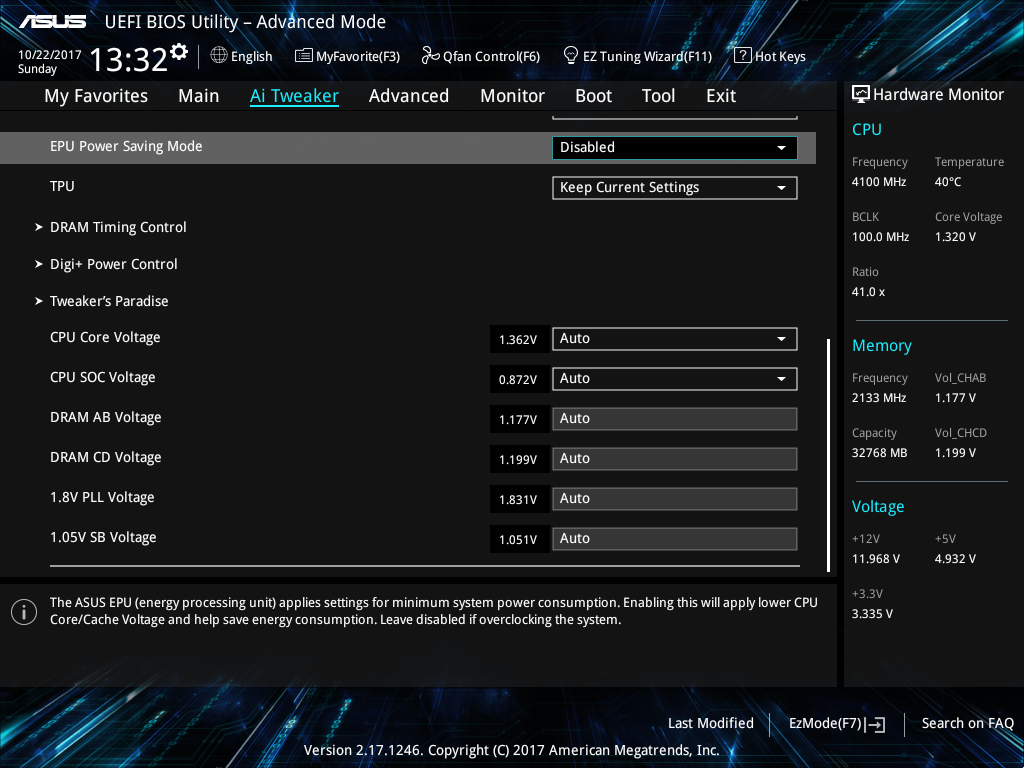1024x768 pixels.
Task: Click the vertical scrollbar of settings list
Action: pos(828,455)
